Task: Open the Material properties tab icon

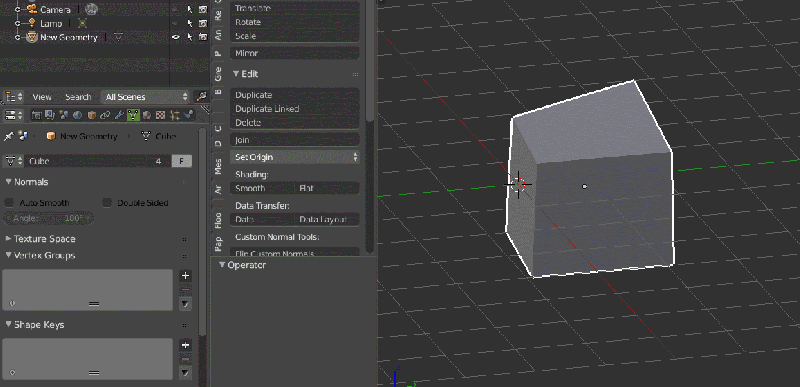Action: (146, 115)
